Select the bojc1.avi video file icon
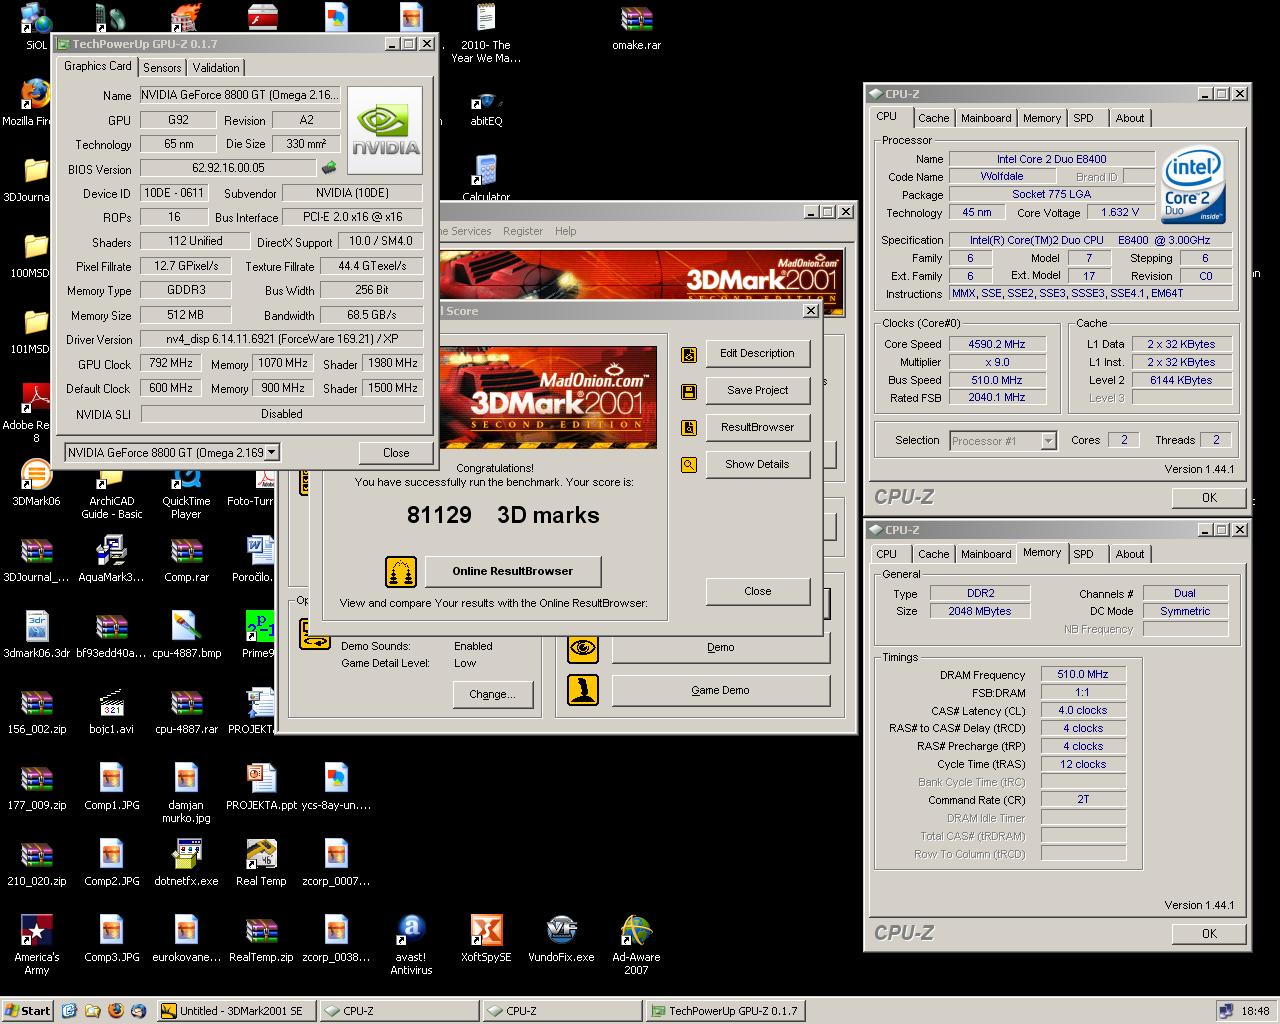Viewport: 1280px width, 1024px height. point(111,712)
